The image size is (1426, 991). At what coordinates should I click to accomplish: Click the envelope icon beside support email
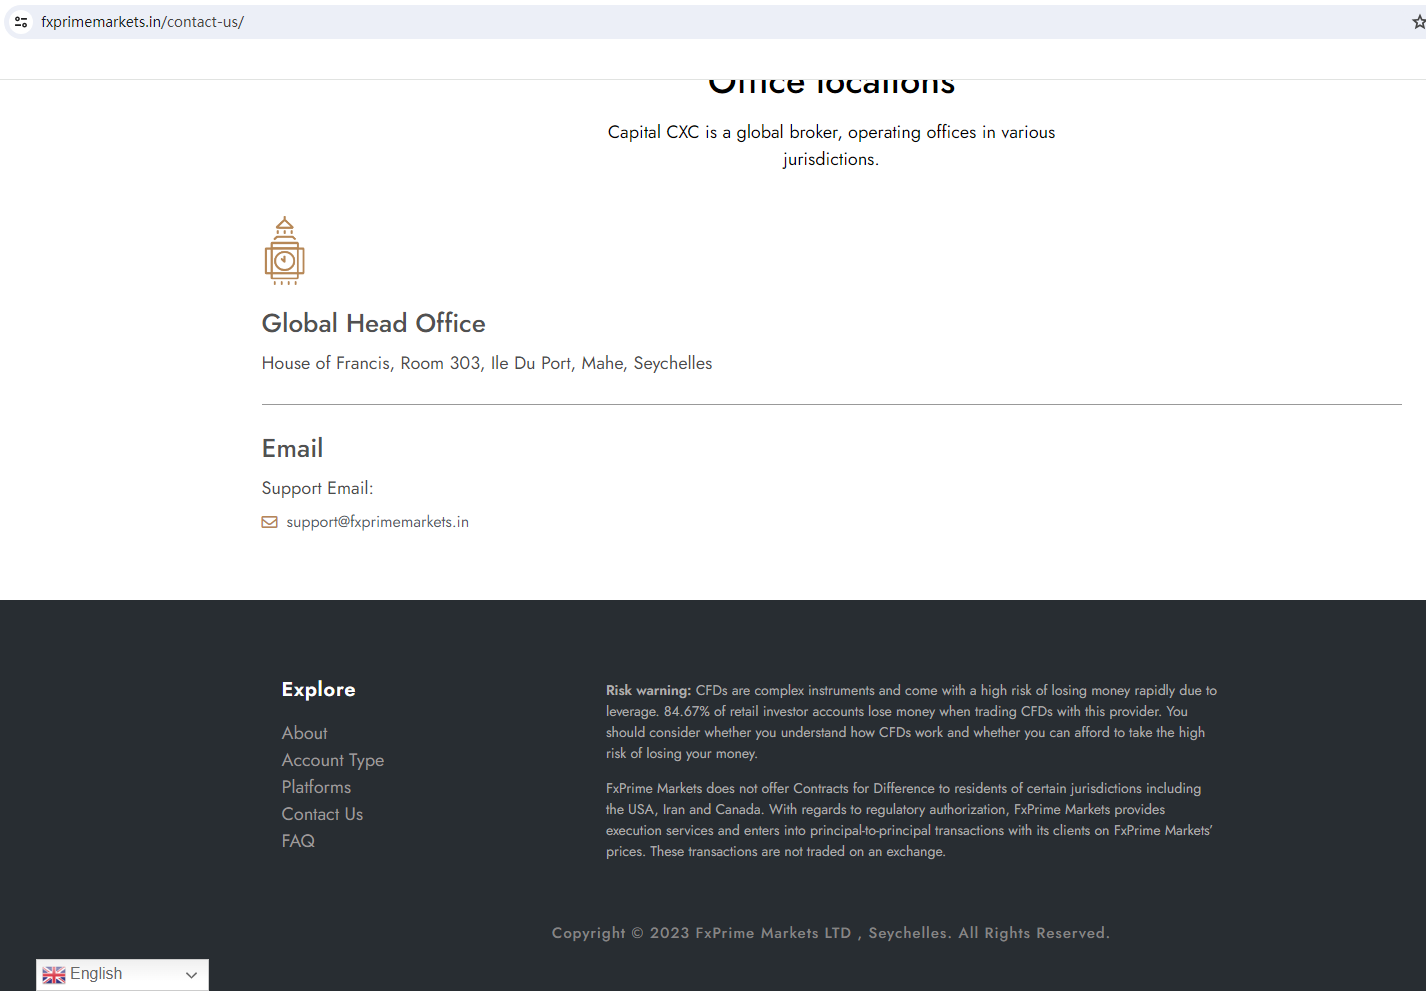(270, 522)
